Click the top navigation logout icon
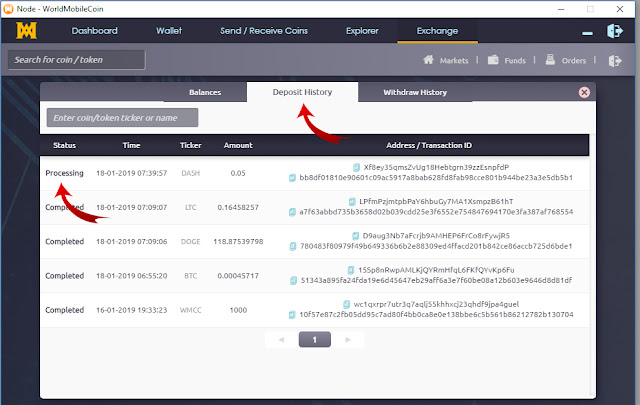 [x=615, y=31]
